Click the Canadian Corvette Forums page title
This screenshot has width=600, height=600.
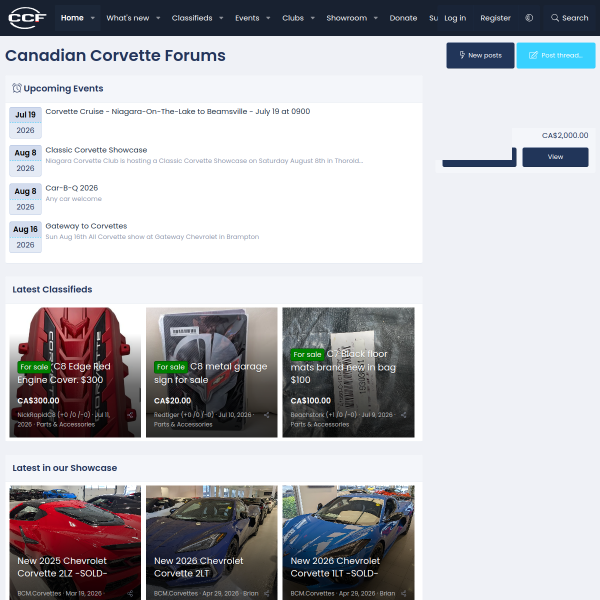click(115, 55)
